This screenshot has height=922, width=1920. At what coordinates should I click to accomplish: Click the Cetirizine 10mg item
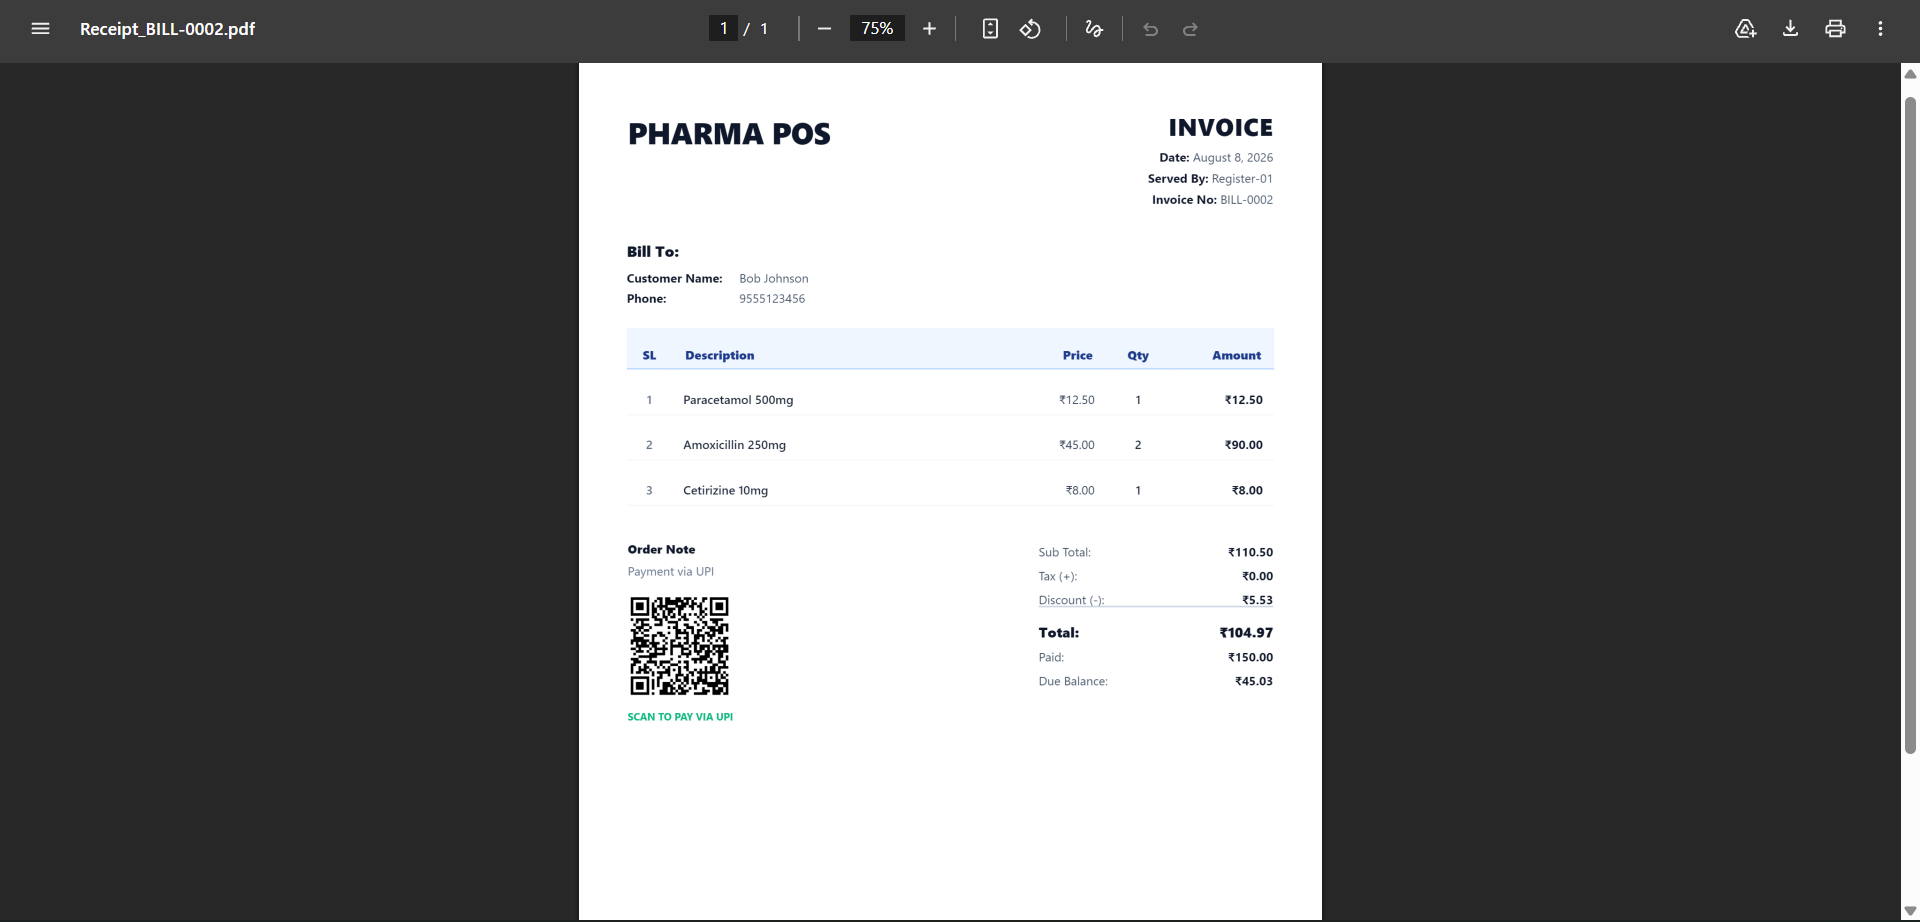pyautogui.click(x=725, y=491)
